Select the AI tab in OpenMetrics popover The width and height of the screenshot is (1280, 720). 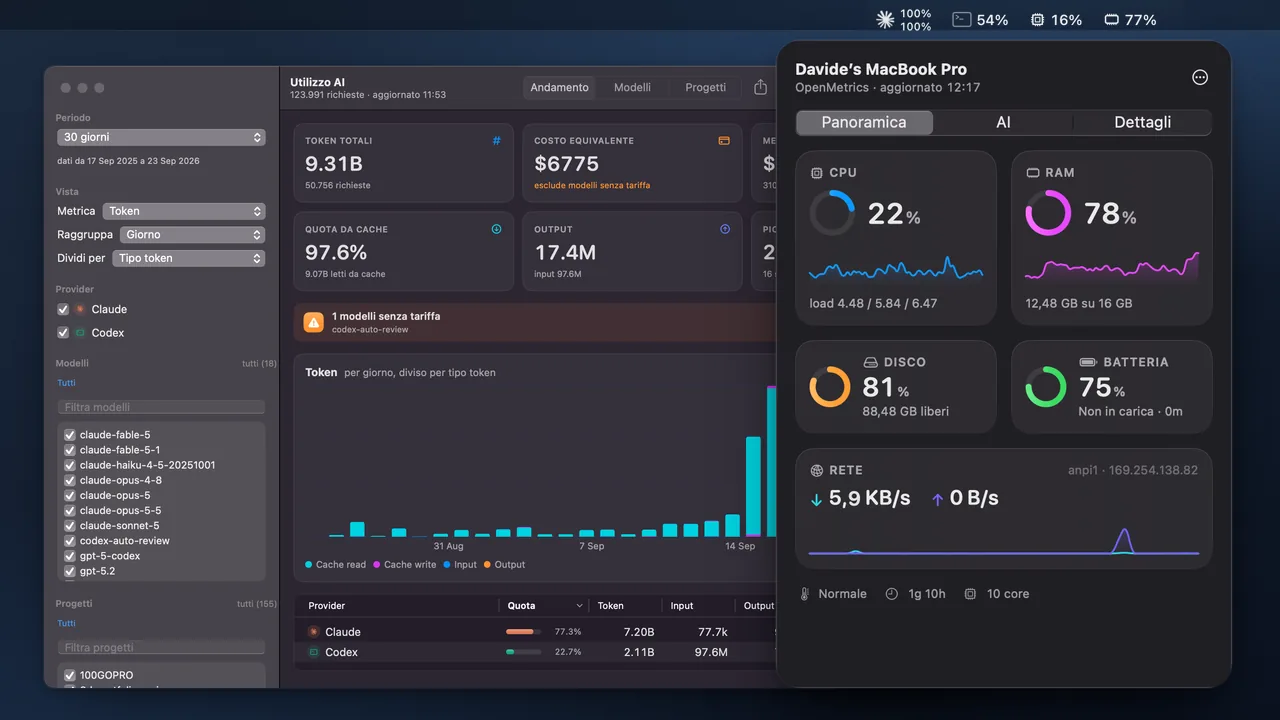(x=1003, y=122)
